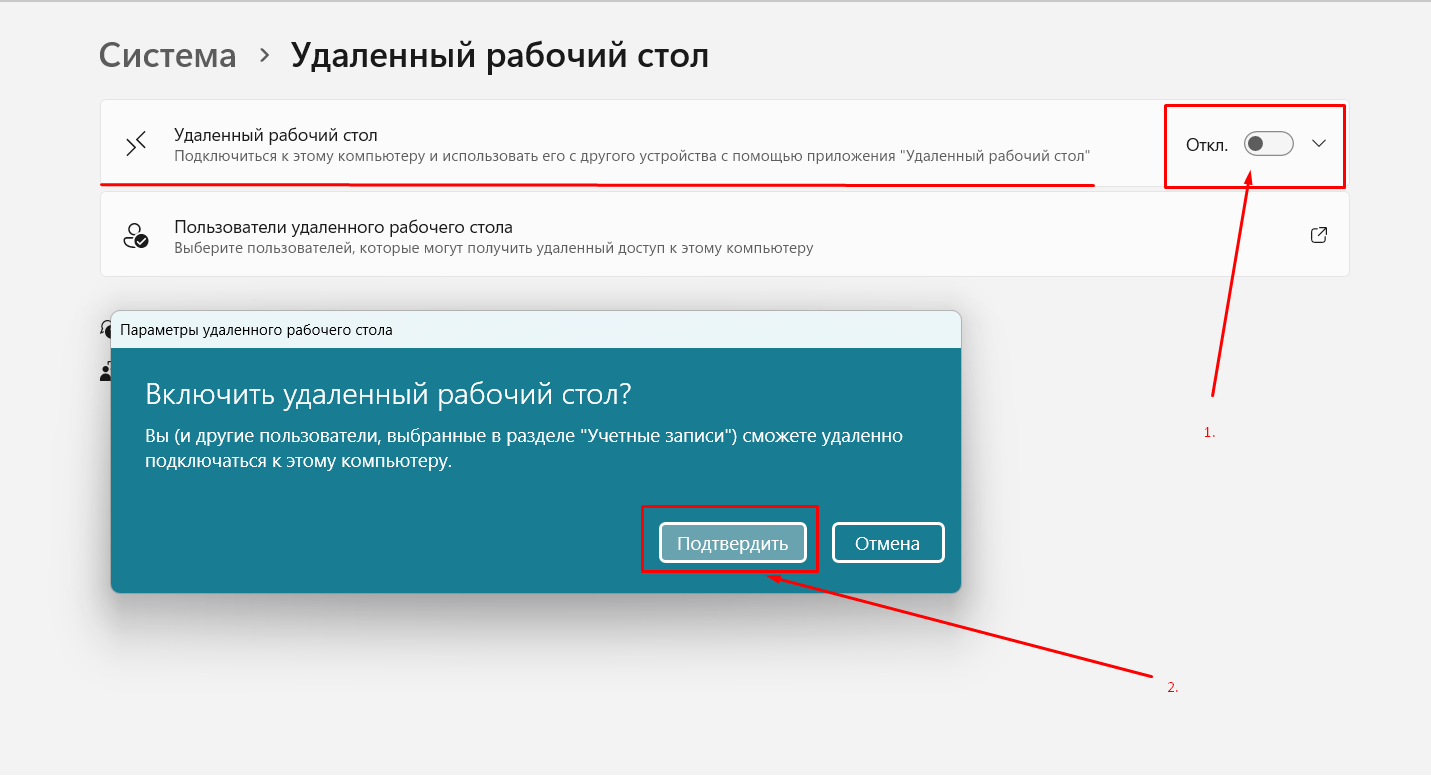1431x778 pixels.
Task: Click the partially hidden feedback person icon
Action: [x=105, y=372]
